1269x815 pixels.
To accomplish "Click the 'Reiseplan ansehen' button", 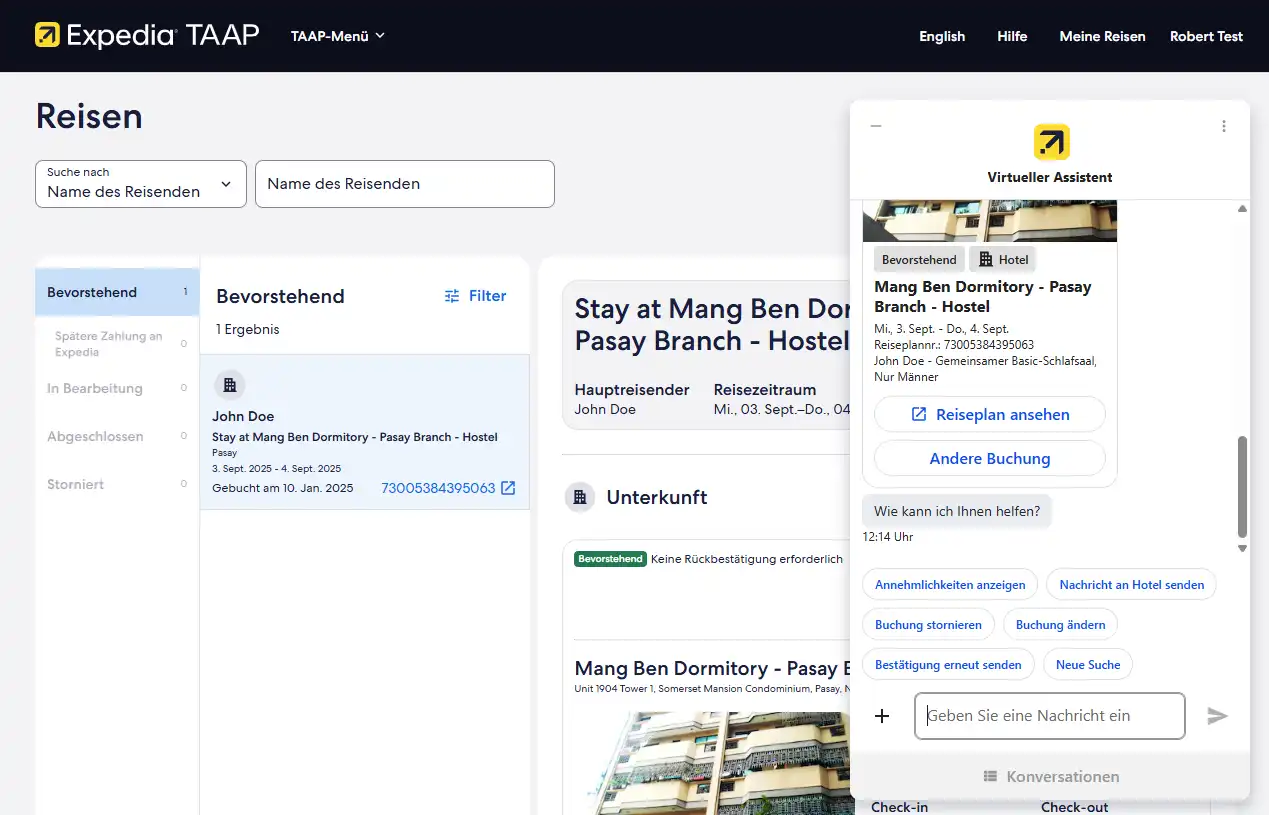I will click(x=990, y=414).
